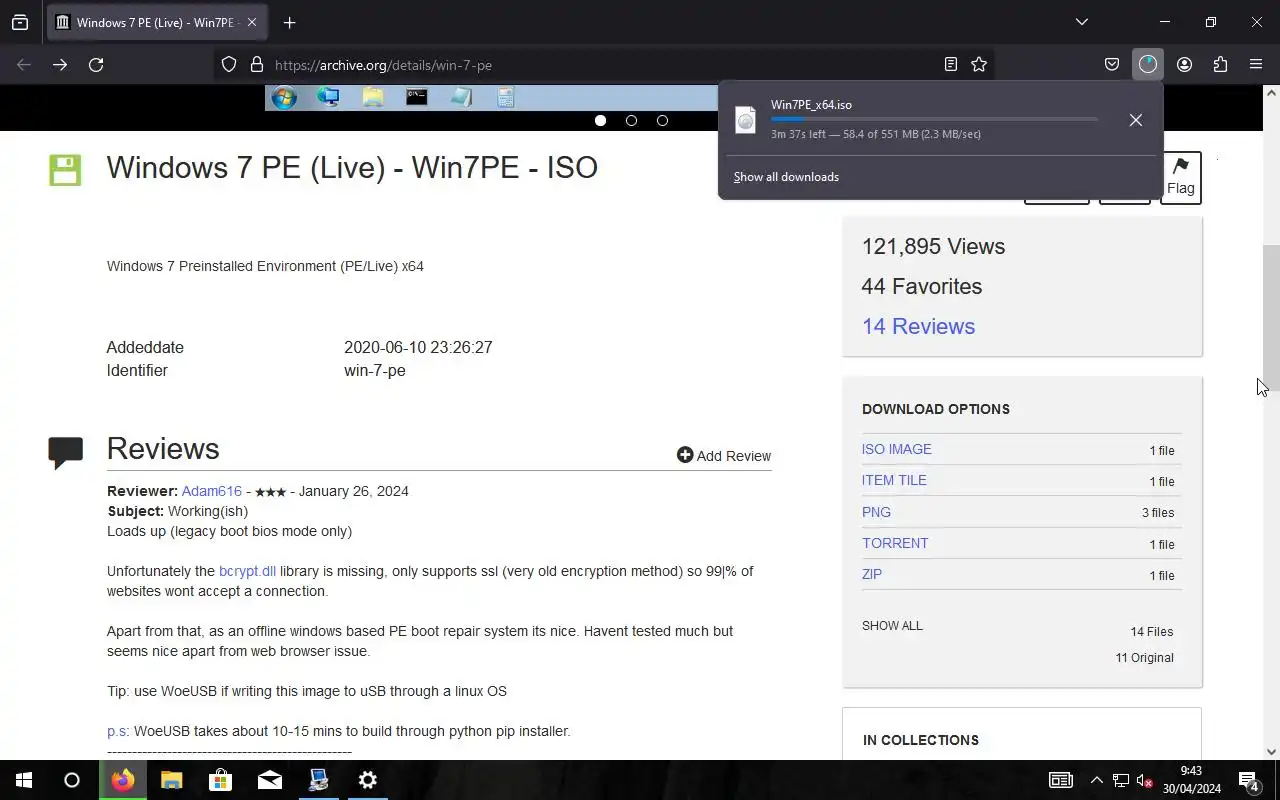Open the ITEM TILE download option

(894, 480)
